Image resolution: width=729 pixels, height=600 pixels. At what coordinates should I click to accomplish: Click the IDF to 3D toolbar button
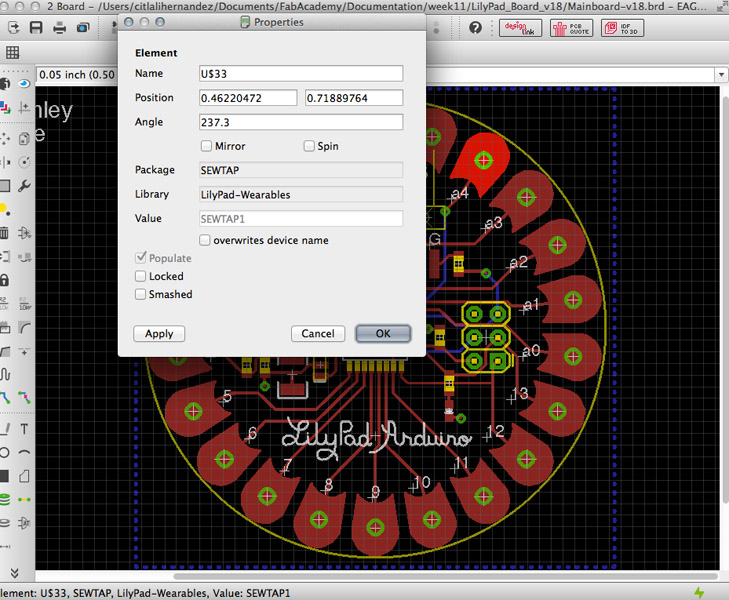(623, 28)
